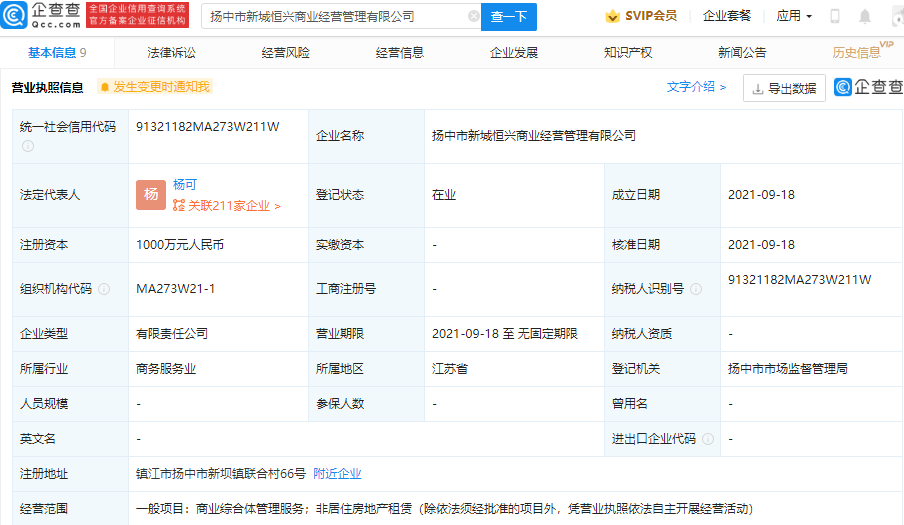Click info icon next to 进出口企业代码
This screenshot has height=525, width=904.
coord(708,439)
